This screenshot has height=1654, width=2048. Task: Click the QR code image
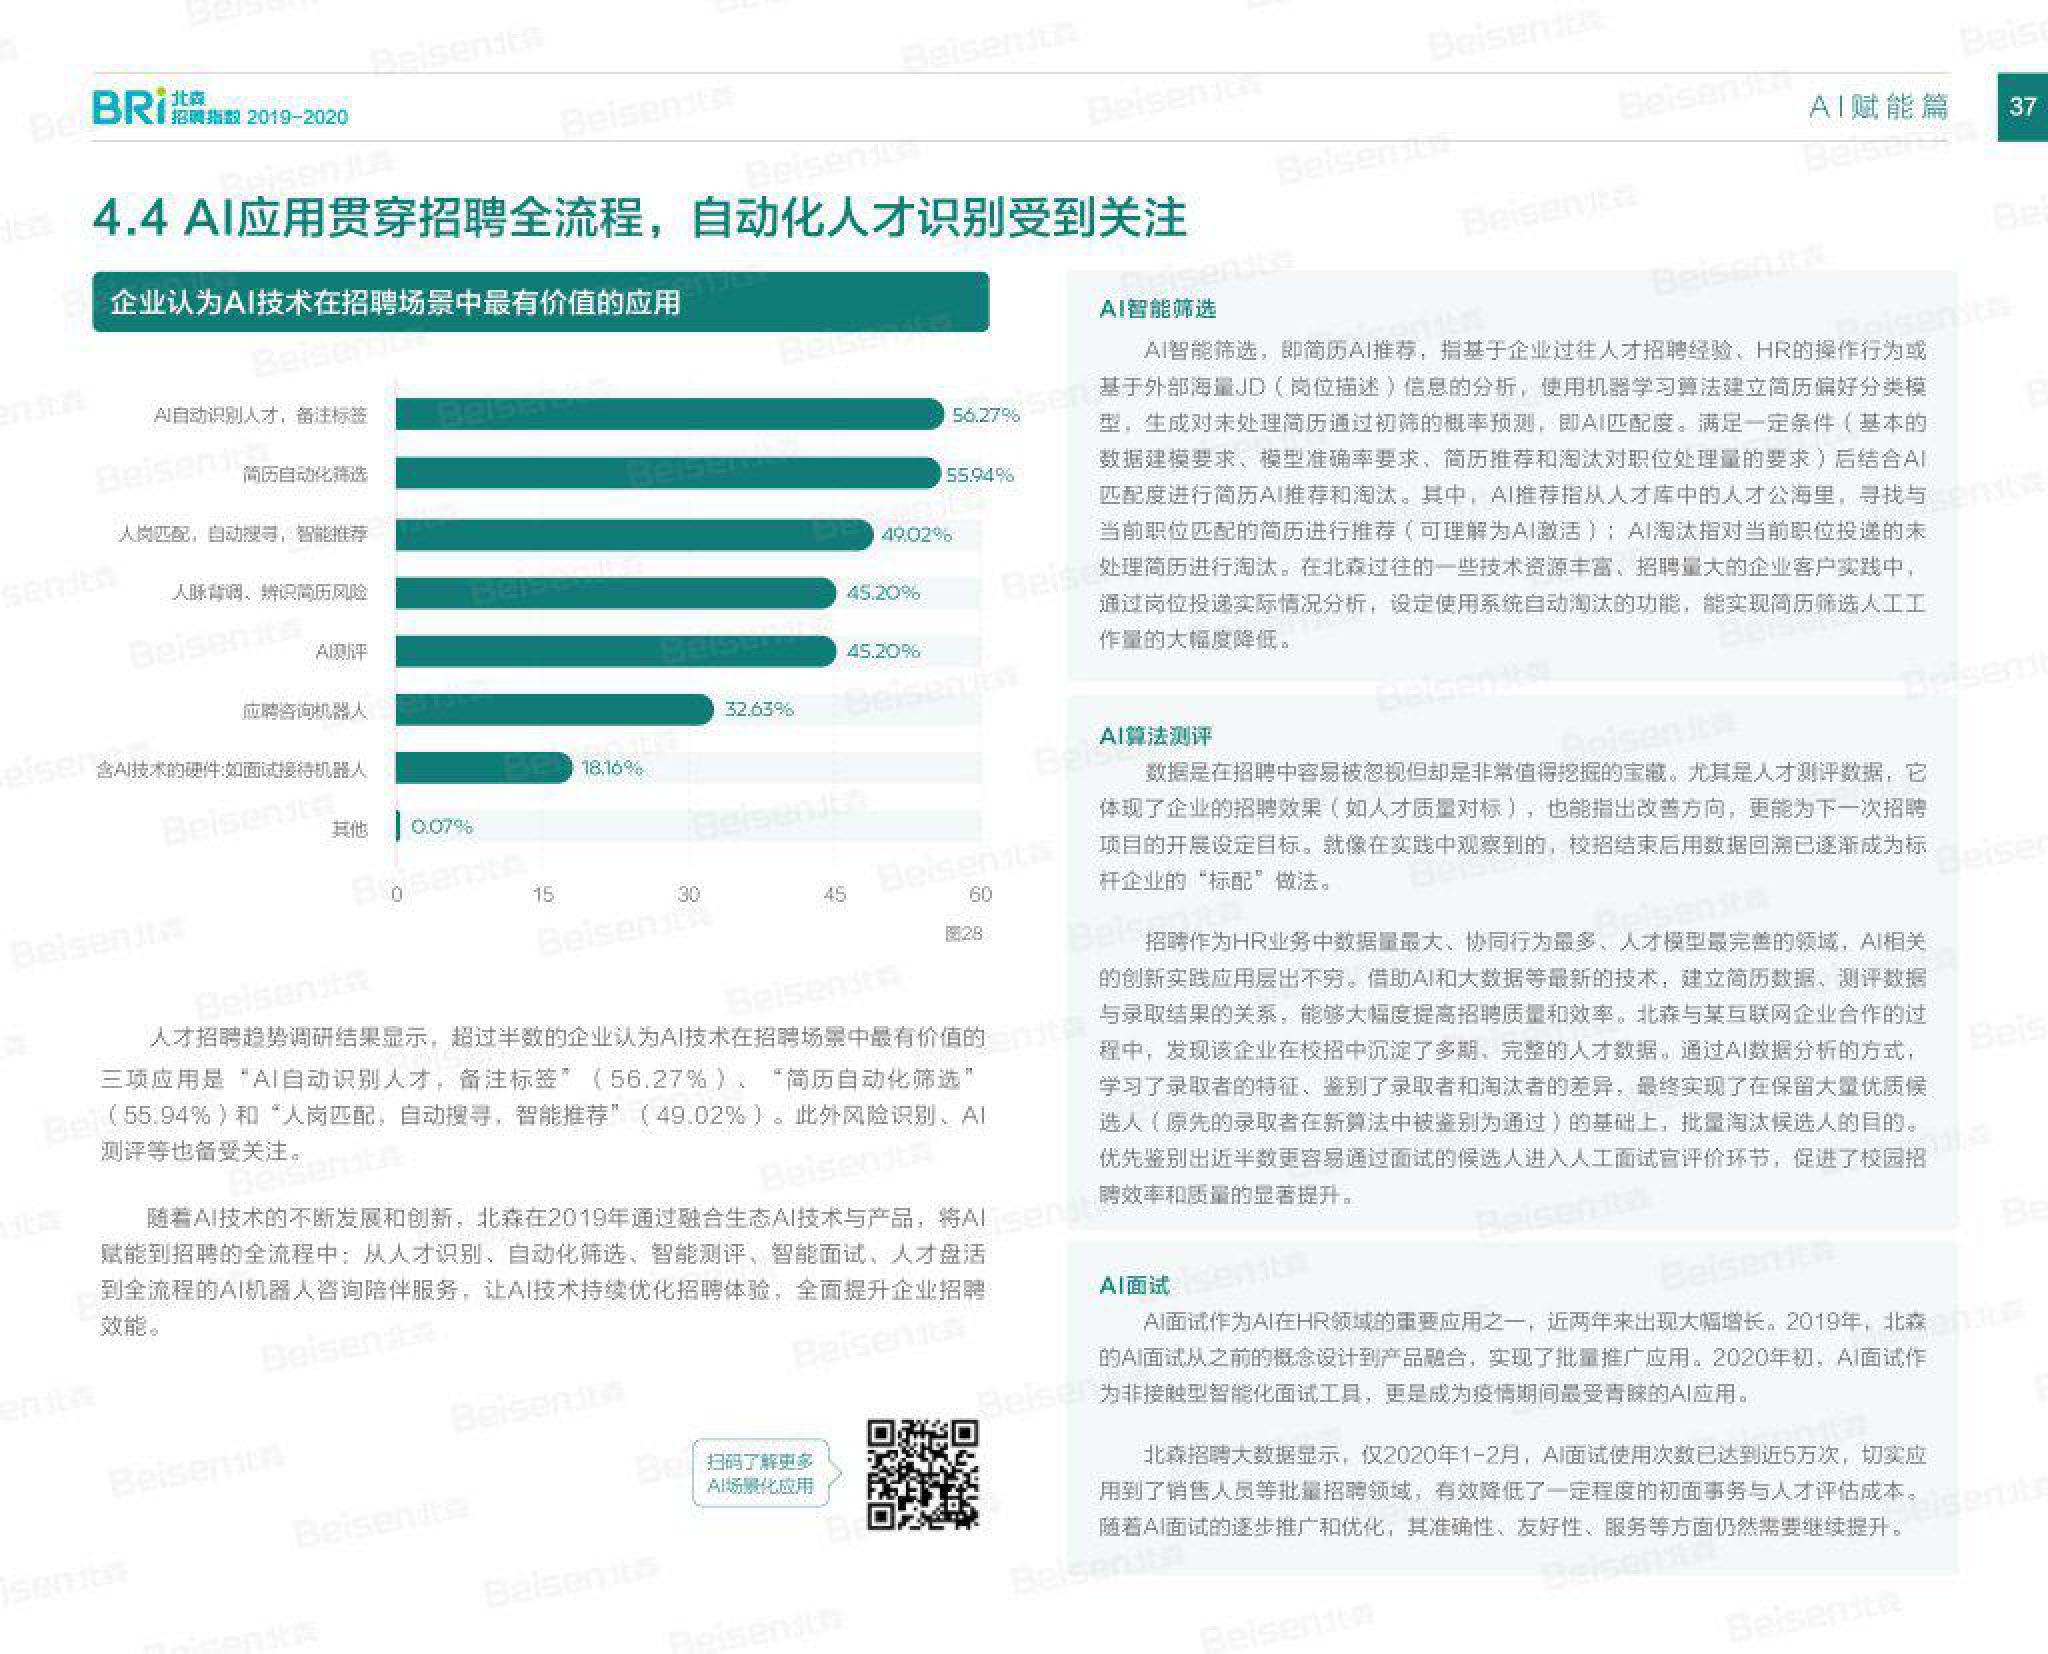pyautogui.click(x=921, y=1473)
